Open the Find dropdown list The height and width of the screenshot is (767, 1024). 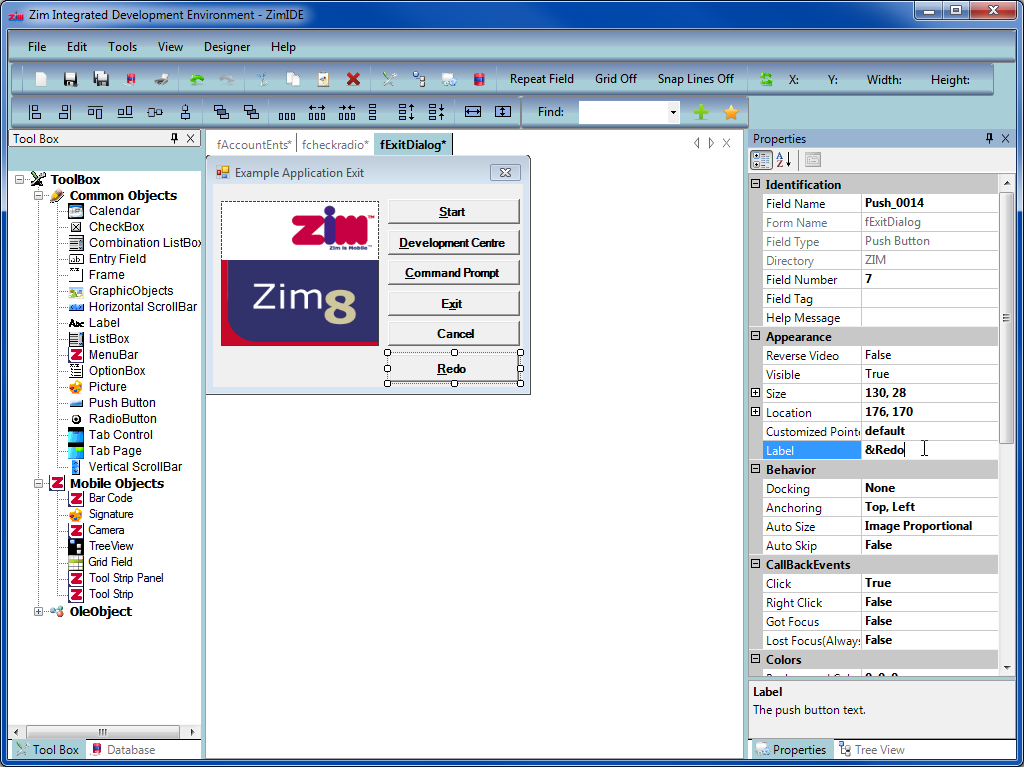click(673, 113)
